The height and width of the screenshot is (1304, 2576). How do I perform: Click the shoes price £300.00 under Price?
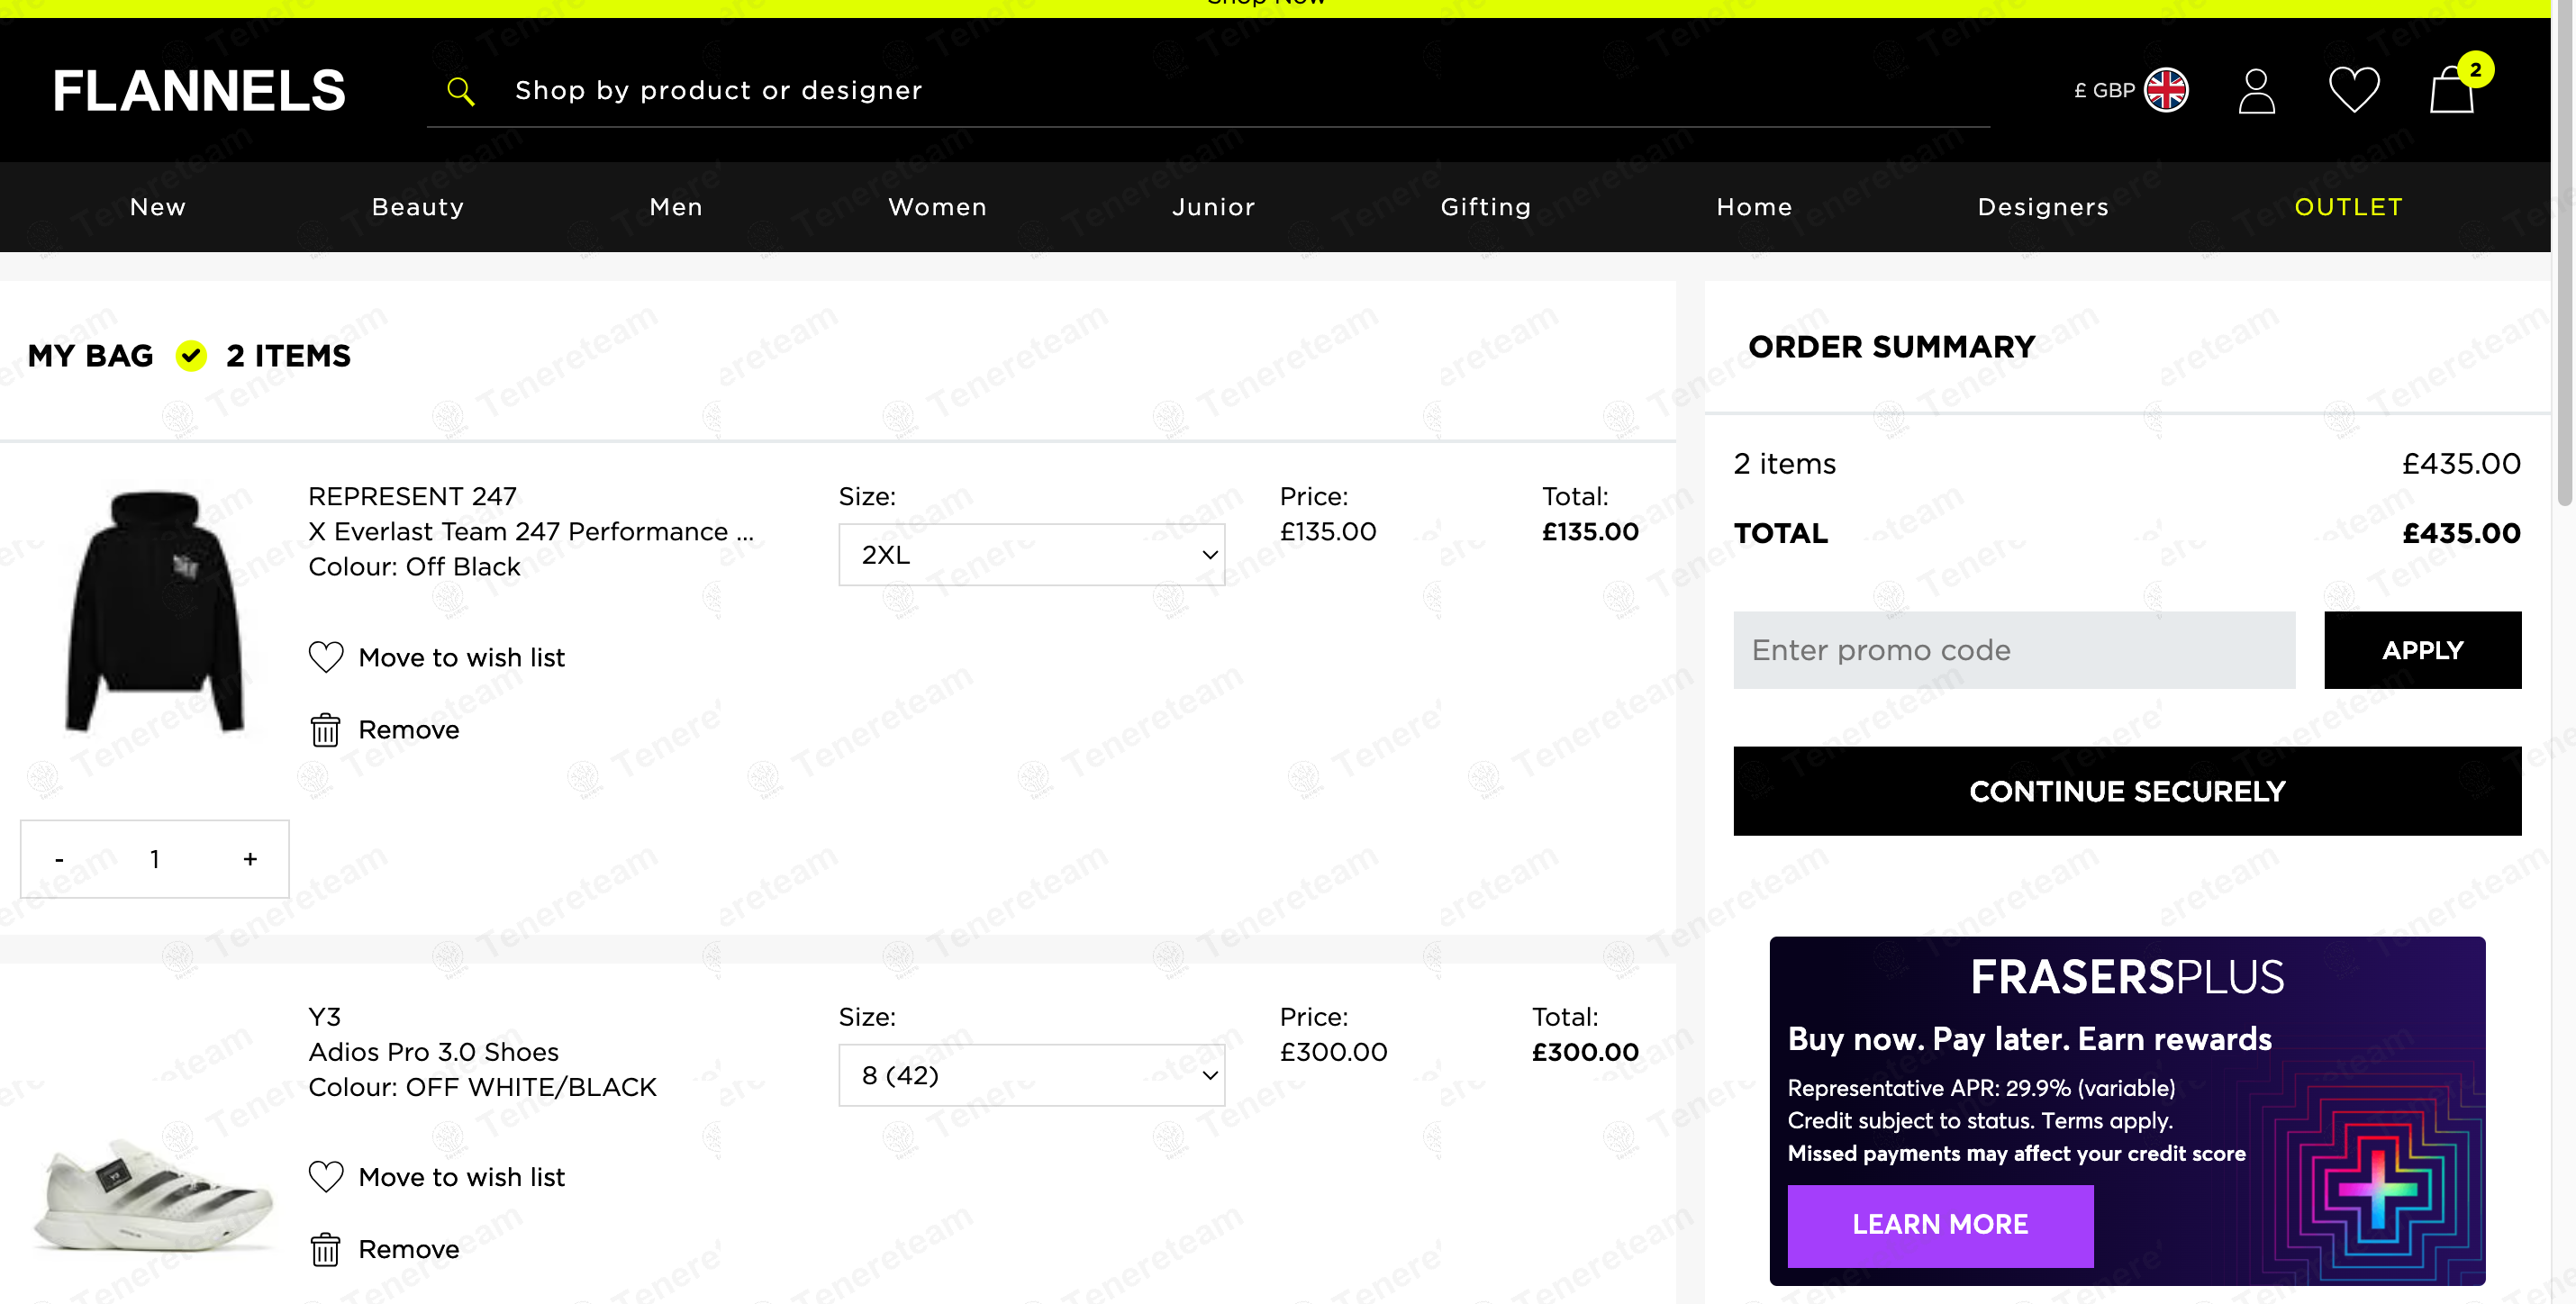pos(1333,1052)
